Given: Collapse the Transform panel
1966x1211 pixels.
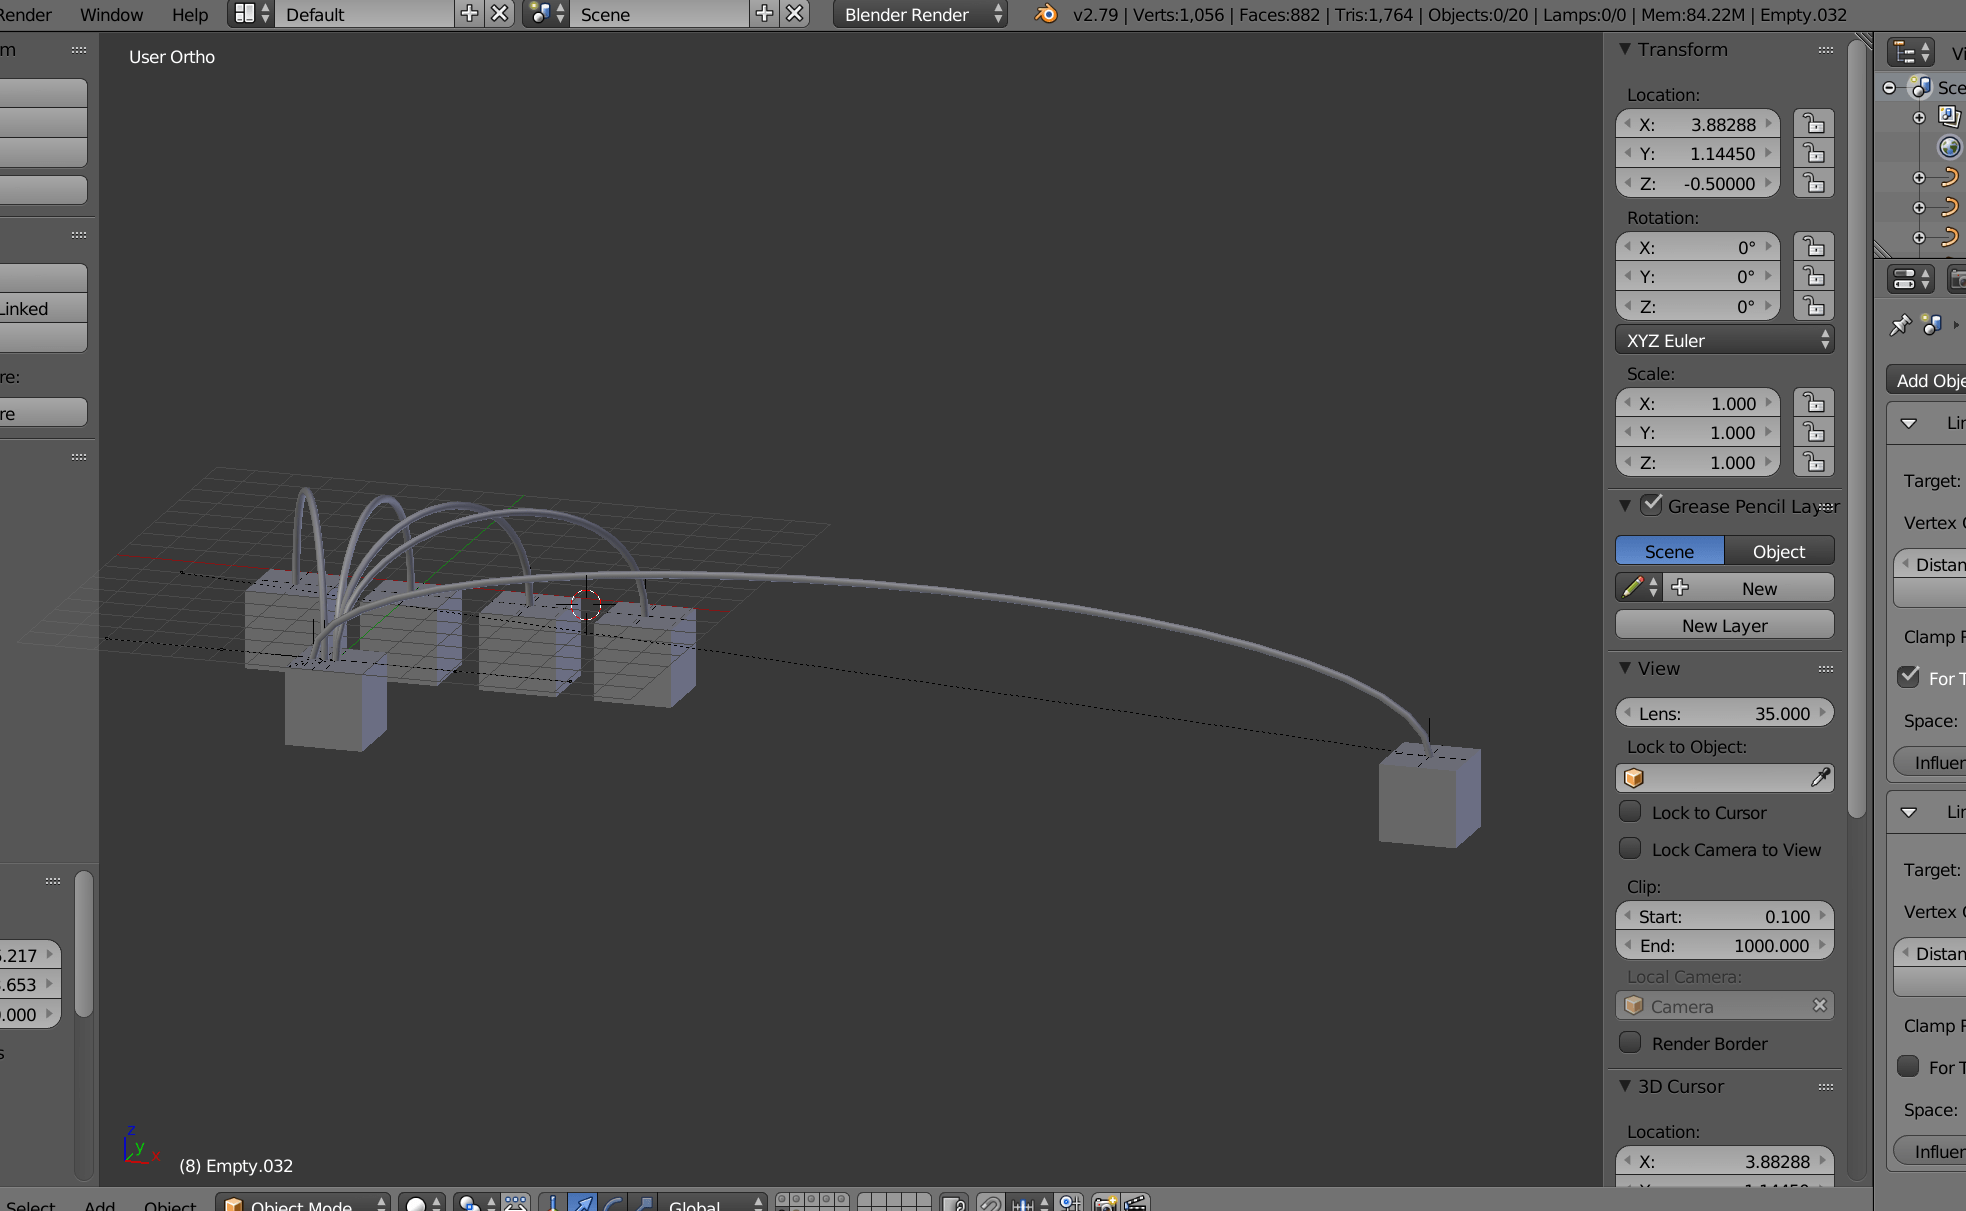Looking at the screenshot, I should point(1625,49).
